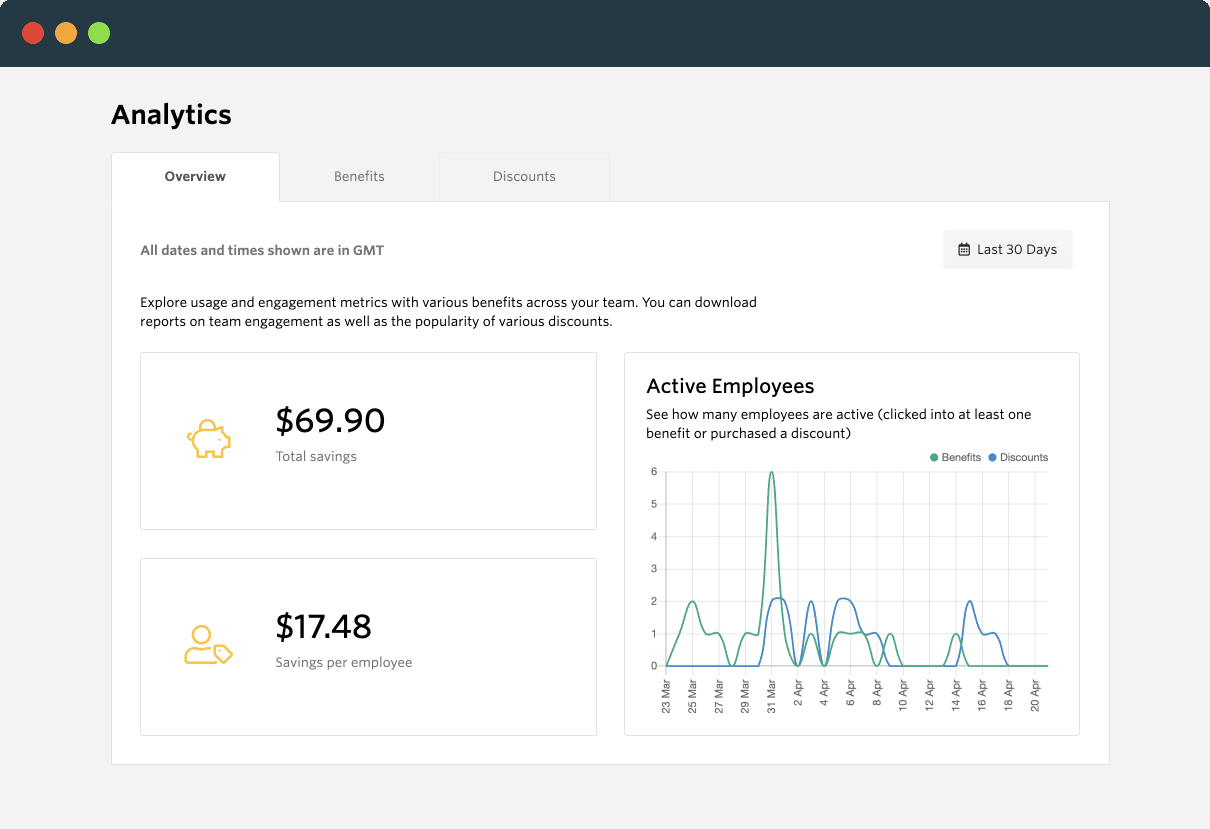
Task: Click the $17.48 savings per employee value
Action: (x=323, y=627)
